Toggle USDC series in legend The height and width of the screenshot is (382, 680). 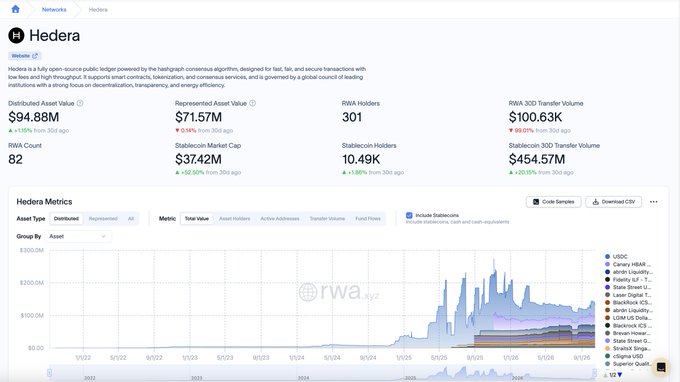[x=616, y=257]
